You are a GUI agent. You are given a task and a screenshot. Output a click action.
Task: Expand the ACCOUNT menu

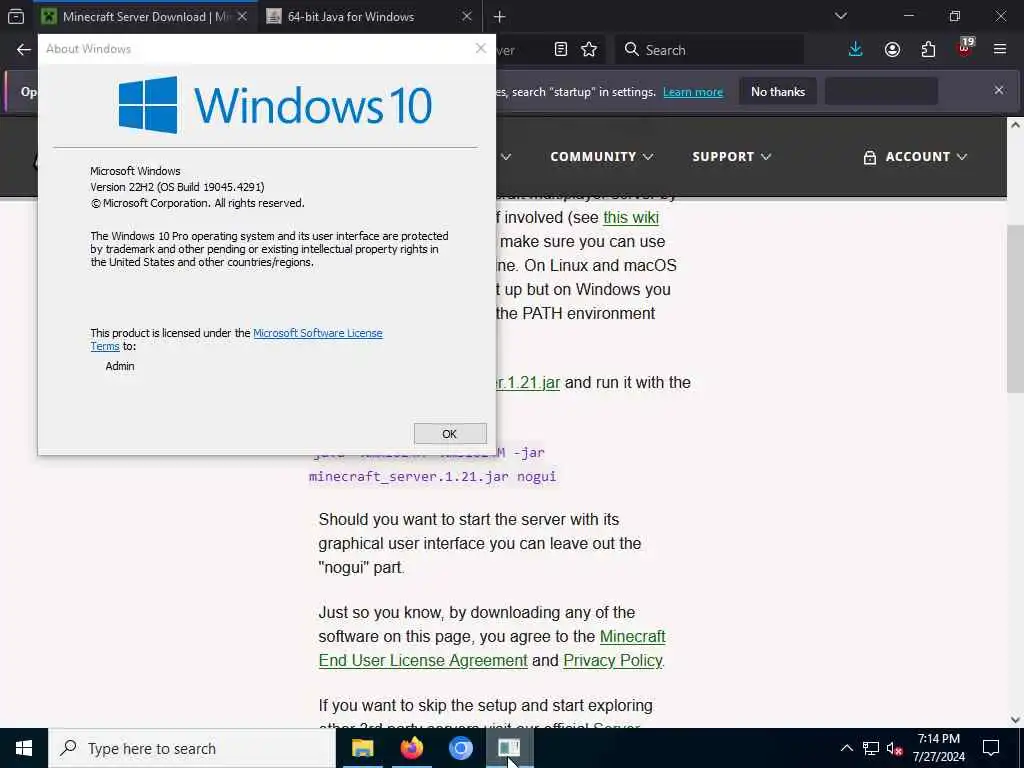tap(915, 157)
